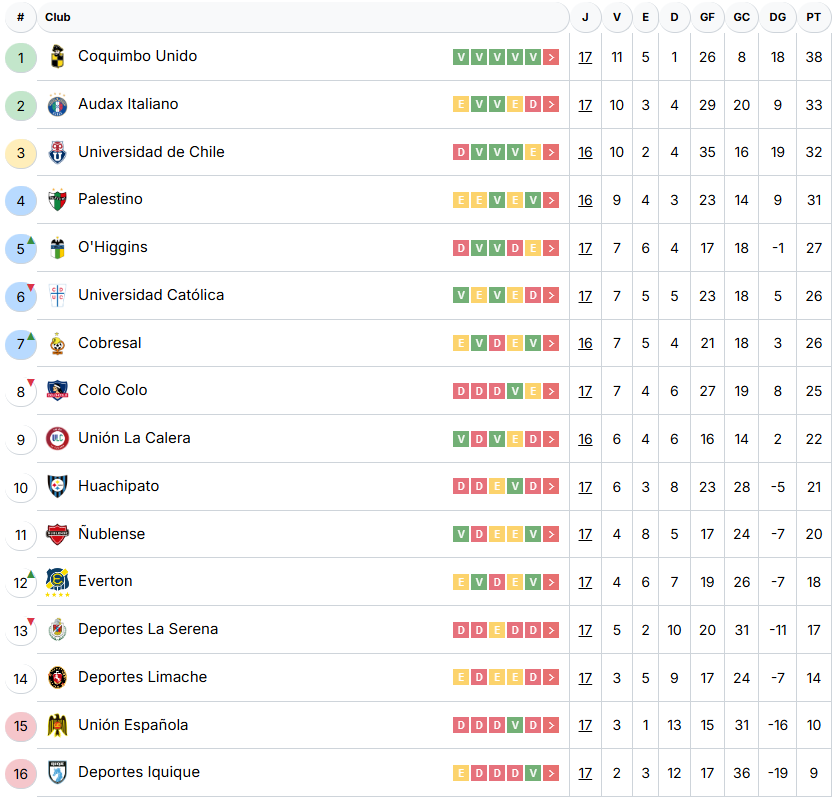Screen dimensions: 836x799
Task: Sort table by GF column header
Action: tap(707, 17)
